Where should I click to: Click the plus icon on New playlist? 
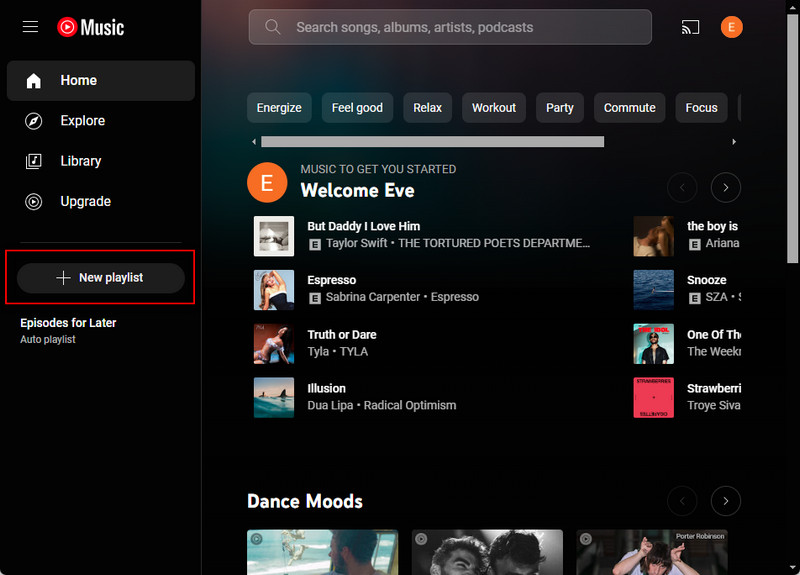63,278
